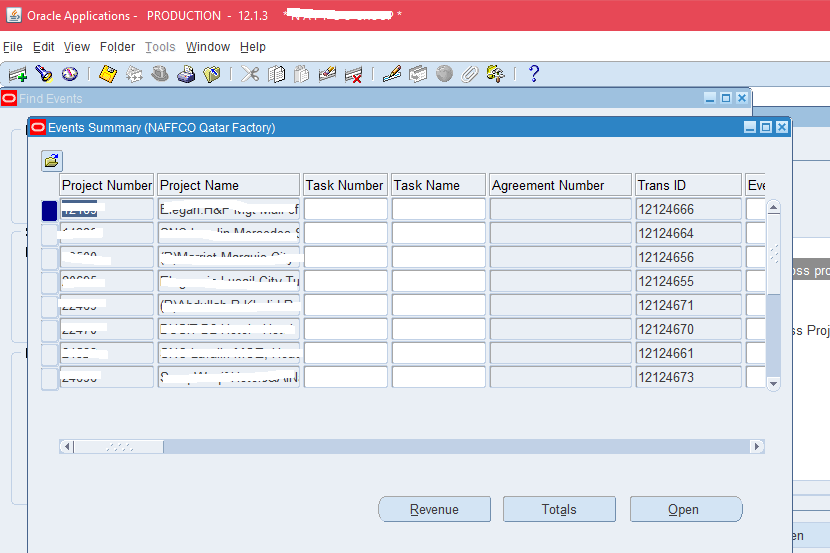Click the Agreement Number column header
Viewport: 830px width, 553px height.
(x=561, y=185)
